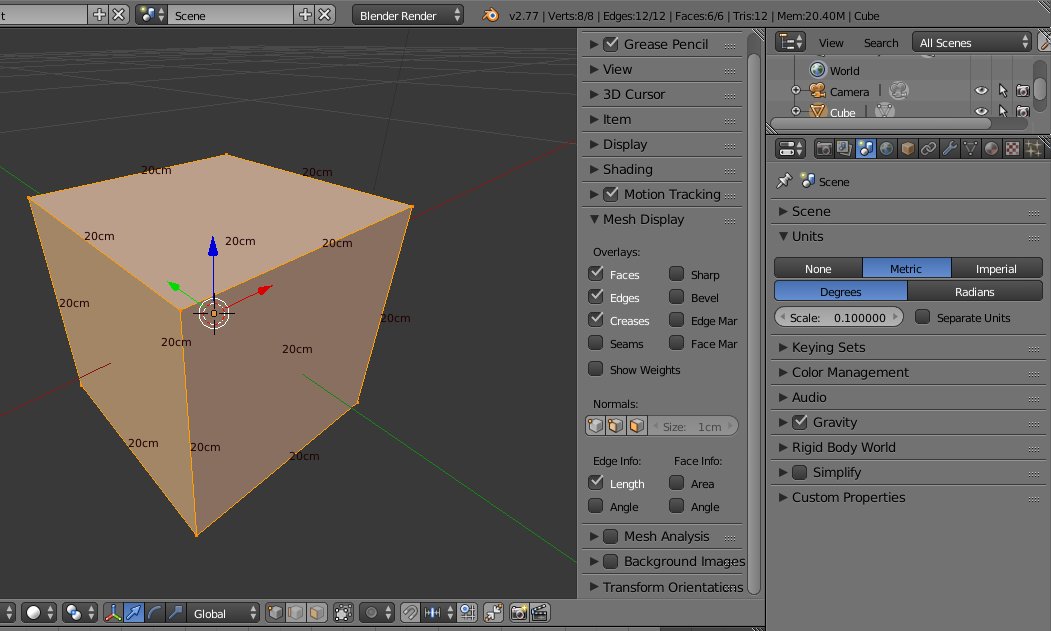Select face select mode in the header
The image size is (1051, 631).
[x=316, y=613]
